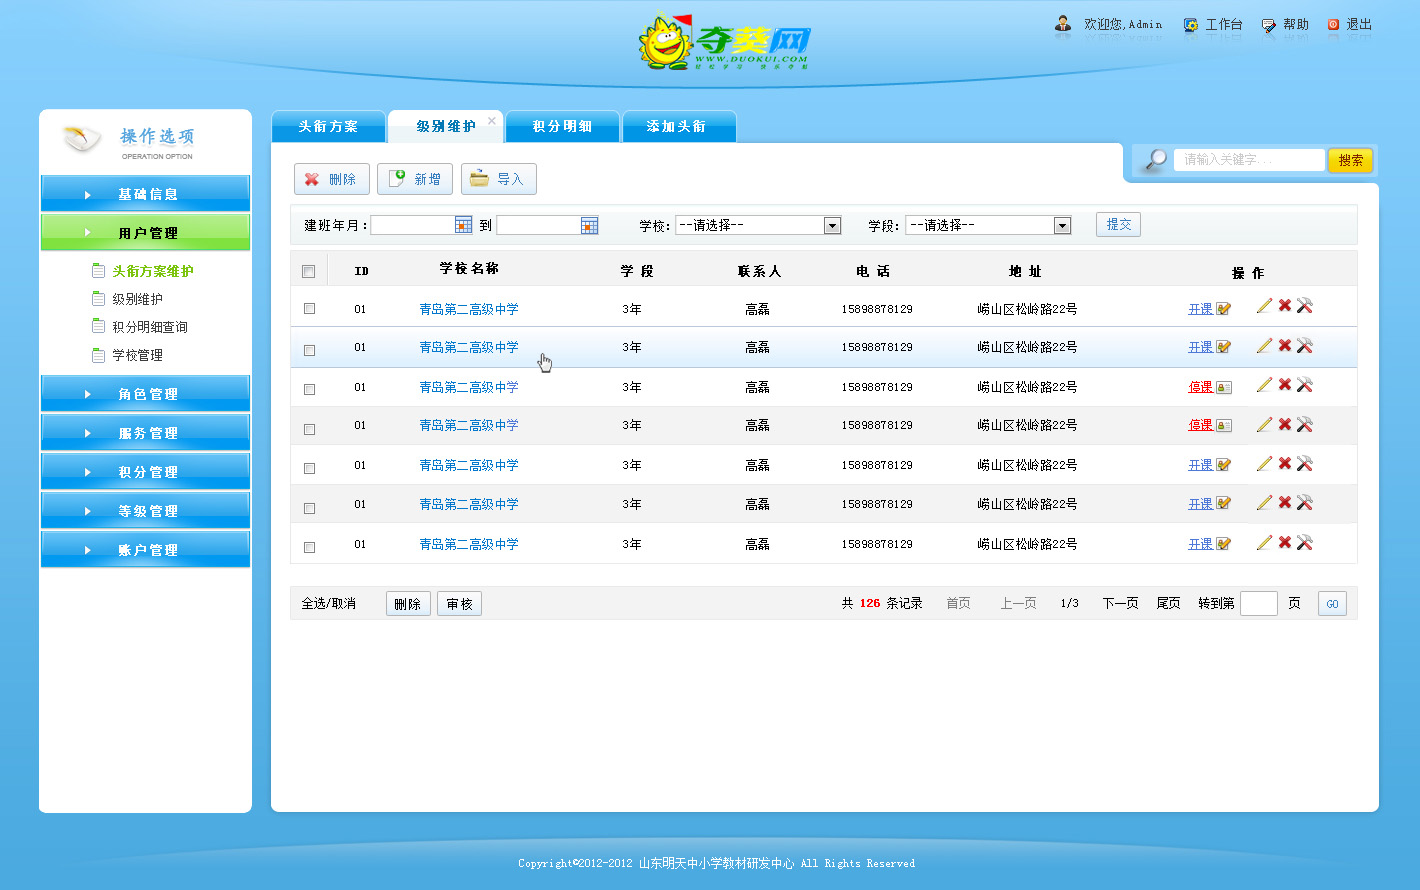Screen dimensions: 1420x890
Task: Click the pencil edit icon in the last row
Action: tap(1265, 543)
